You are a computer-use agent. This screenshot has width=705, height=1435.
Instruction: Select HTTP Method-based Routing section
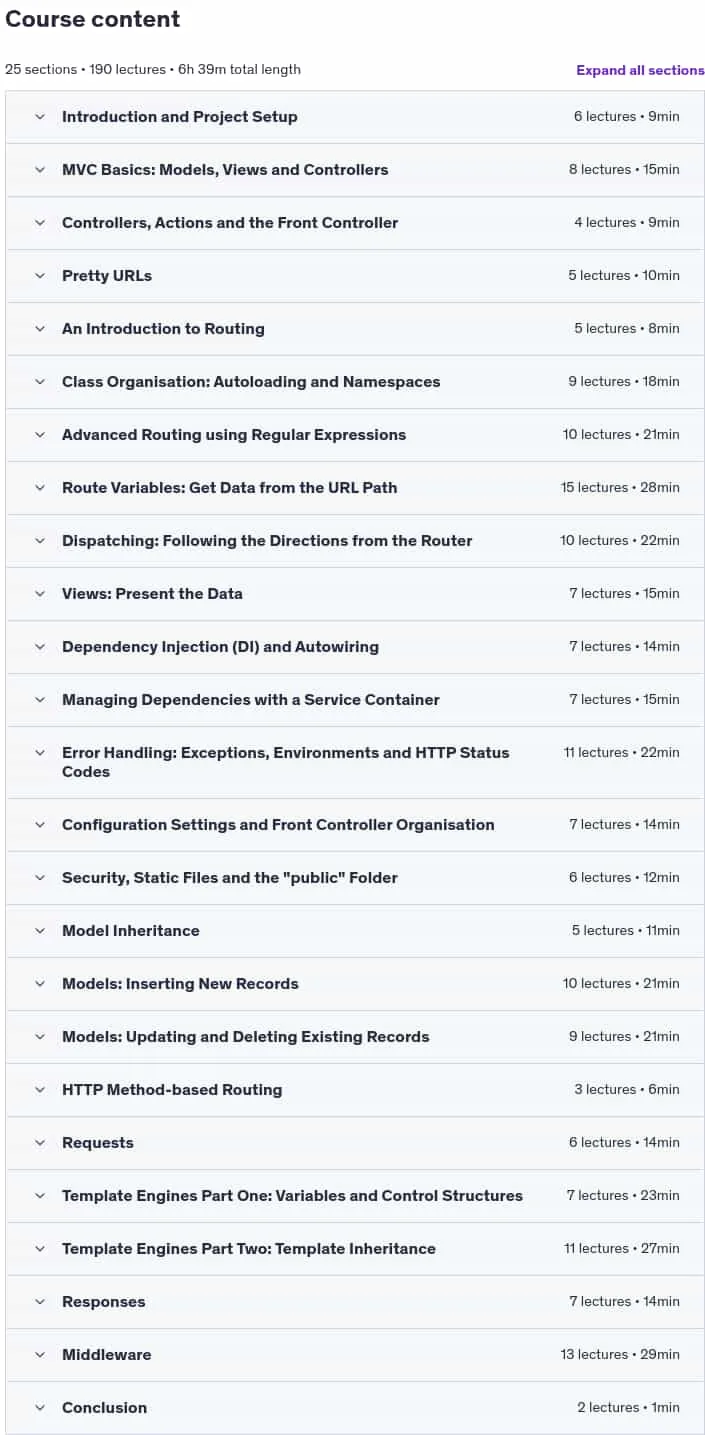pos(172,1090)
